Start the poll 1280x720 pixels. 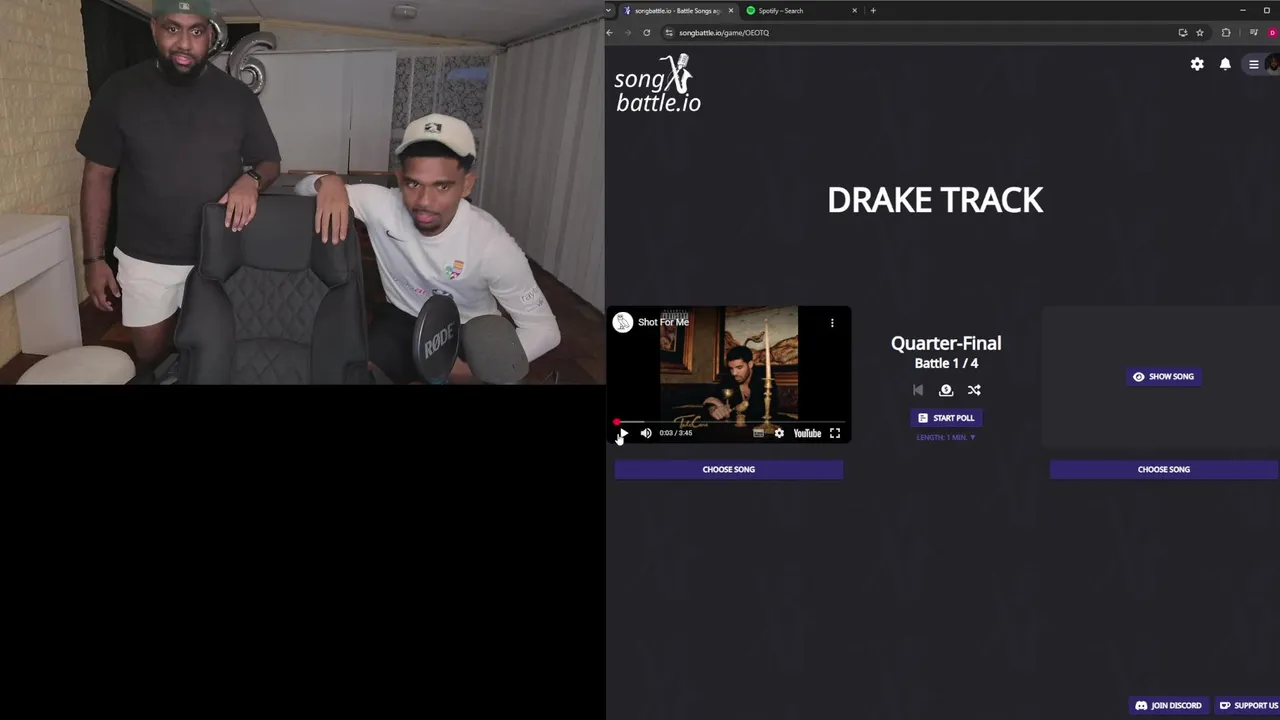pos(946,418)
